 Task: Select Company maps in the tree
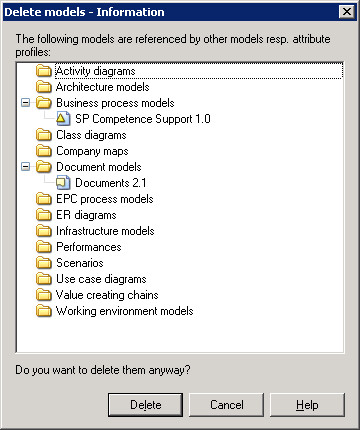(x=92, y=151)
